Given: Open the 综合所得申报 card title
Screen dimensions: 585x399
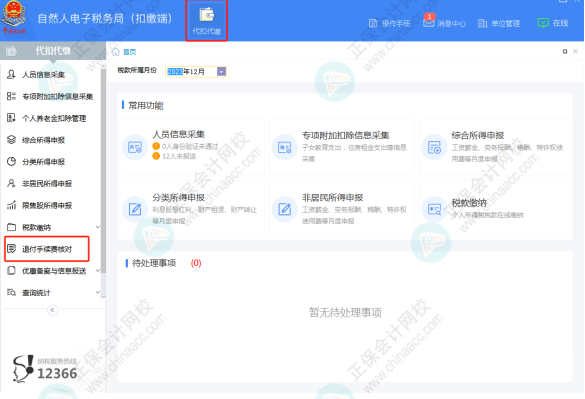Looking at the screenshot, I should 478,135.
